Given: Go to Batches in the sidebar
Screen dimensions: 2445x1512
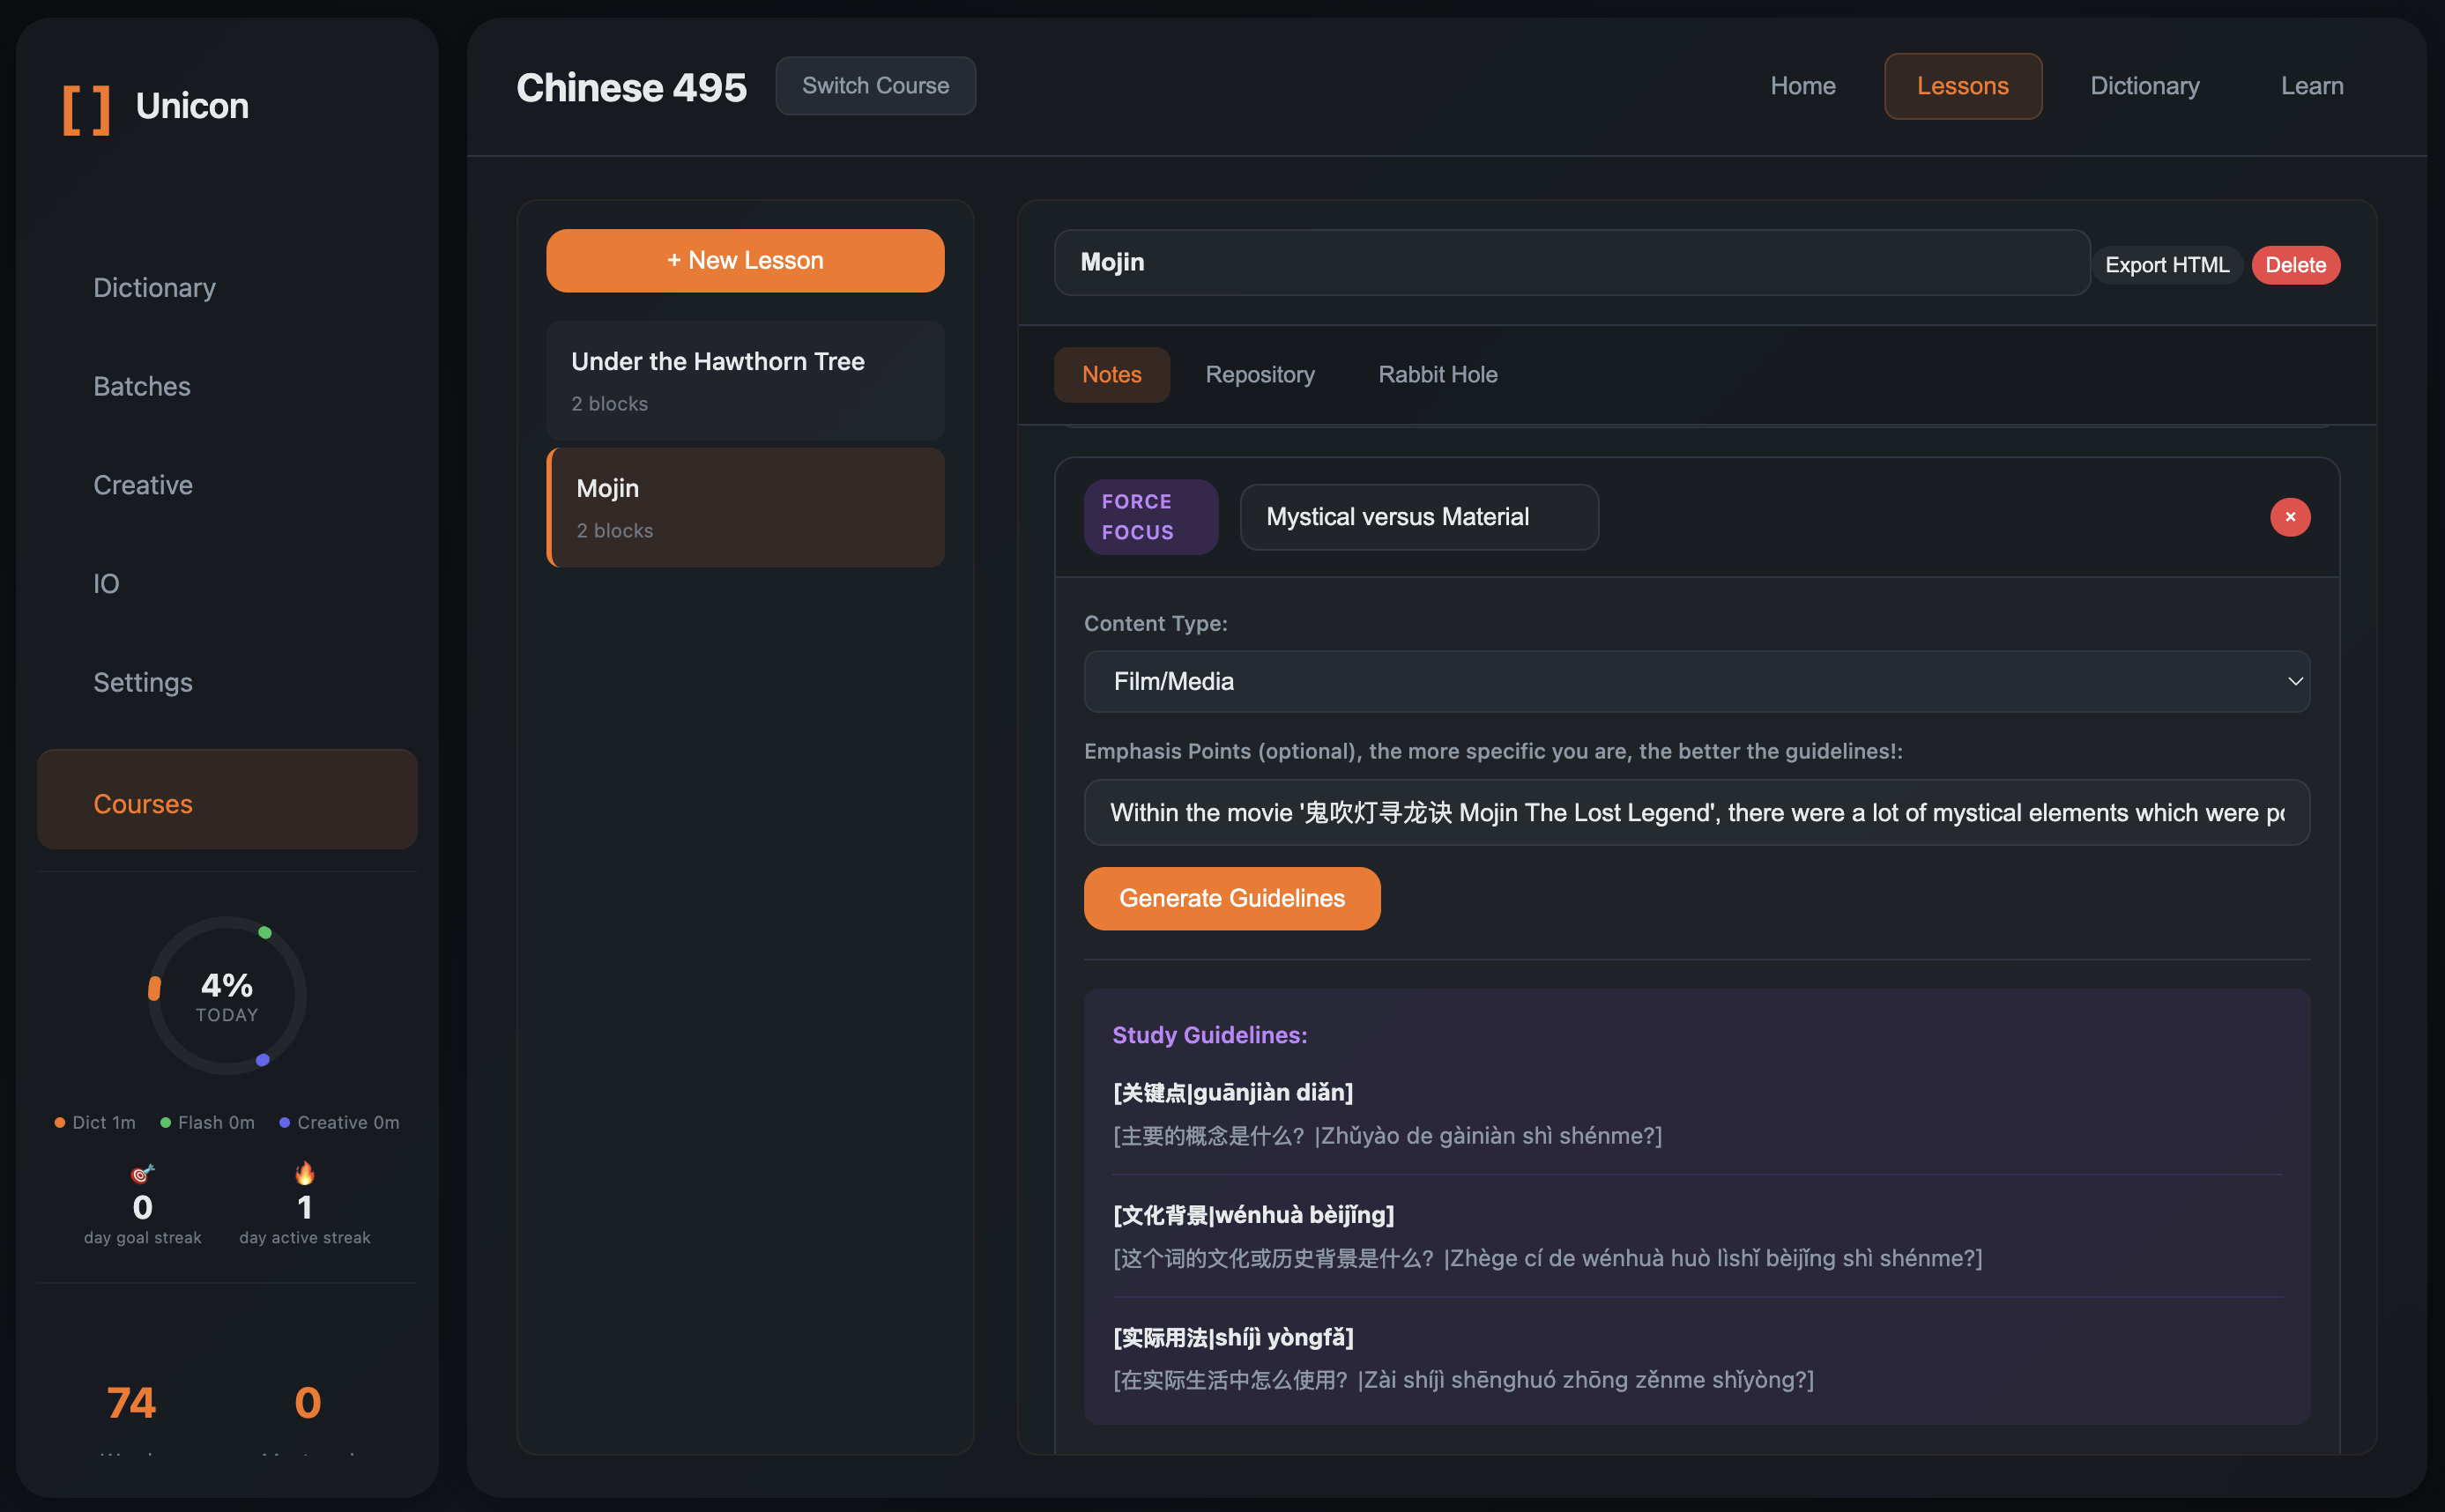Looking at the screenshot, I should coord(142,386).
